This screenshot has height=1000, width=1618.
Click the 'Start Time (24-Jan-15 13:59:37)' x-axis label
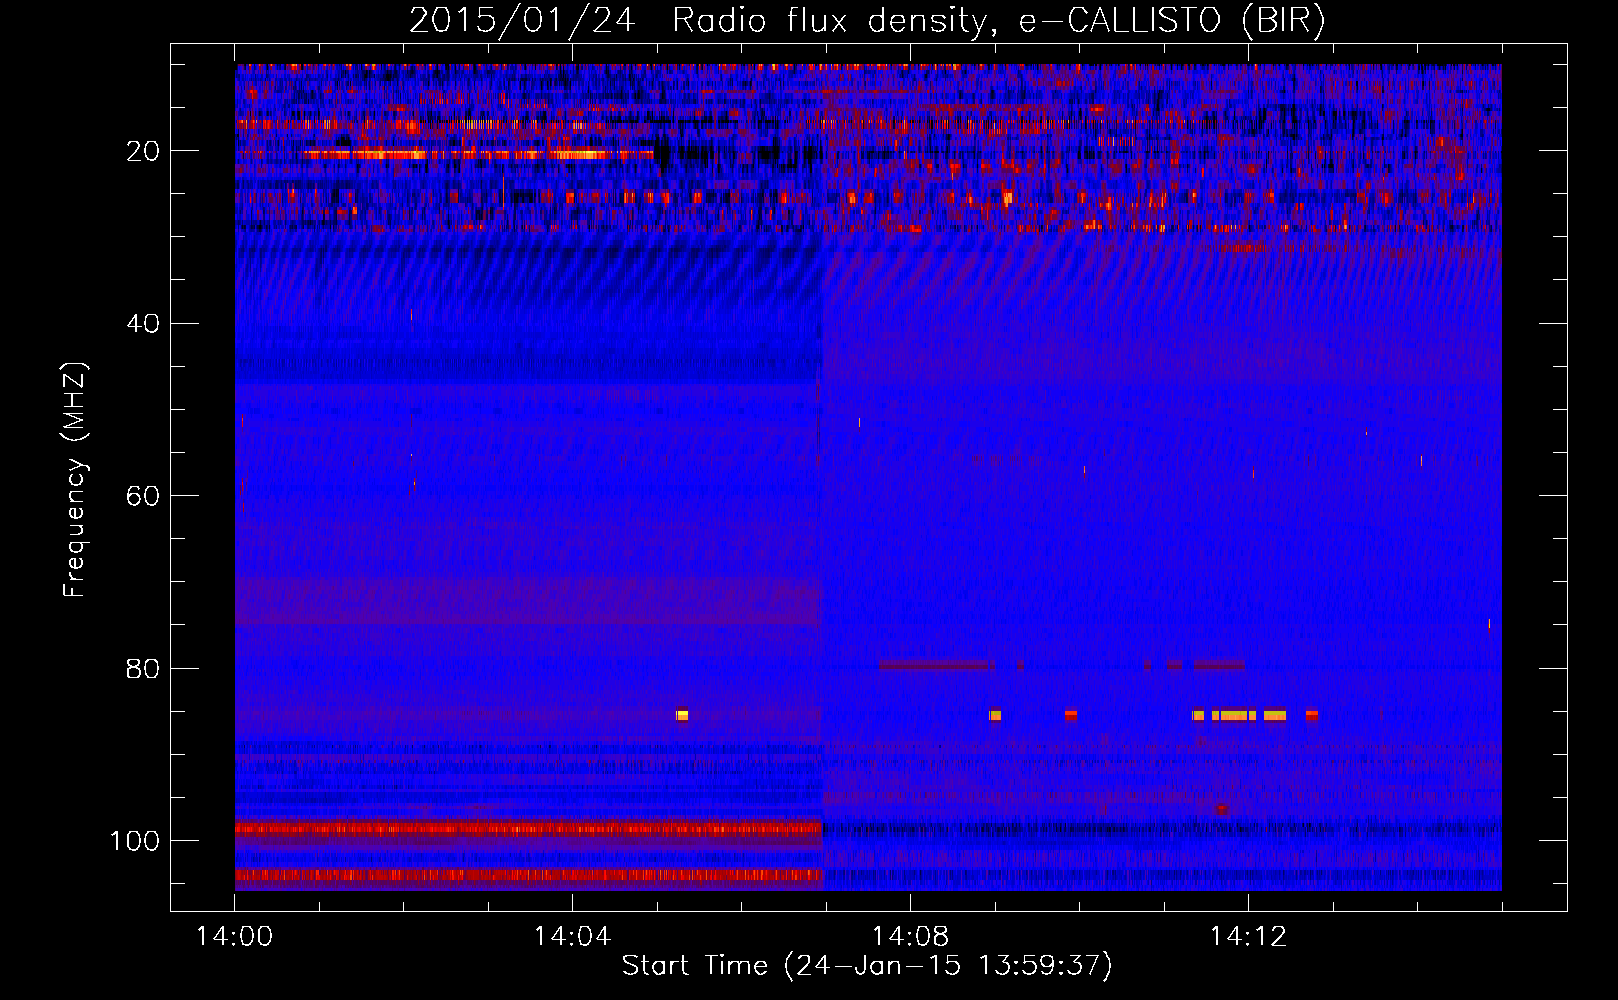[x=867, y=966]
